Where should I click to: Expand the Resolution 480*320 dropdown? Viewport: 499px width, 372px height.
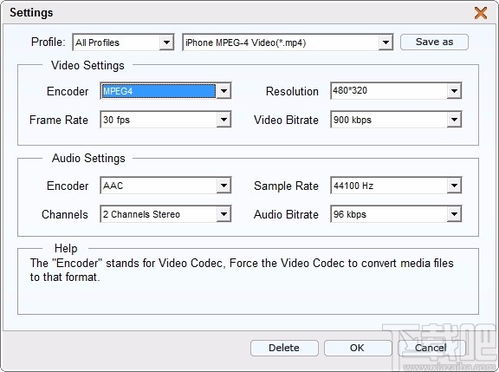point(454,91)
